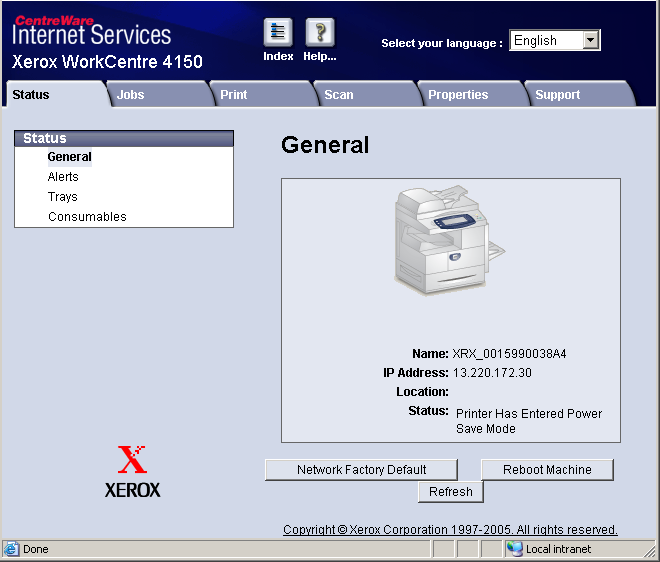Click the printer name XRX_0015990038A4
Image resolution: width=660 pixels, height=562 pixels.
pos(509,354)
